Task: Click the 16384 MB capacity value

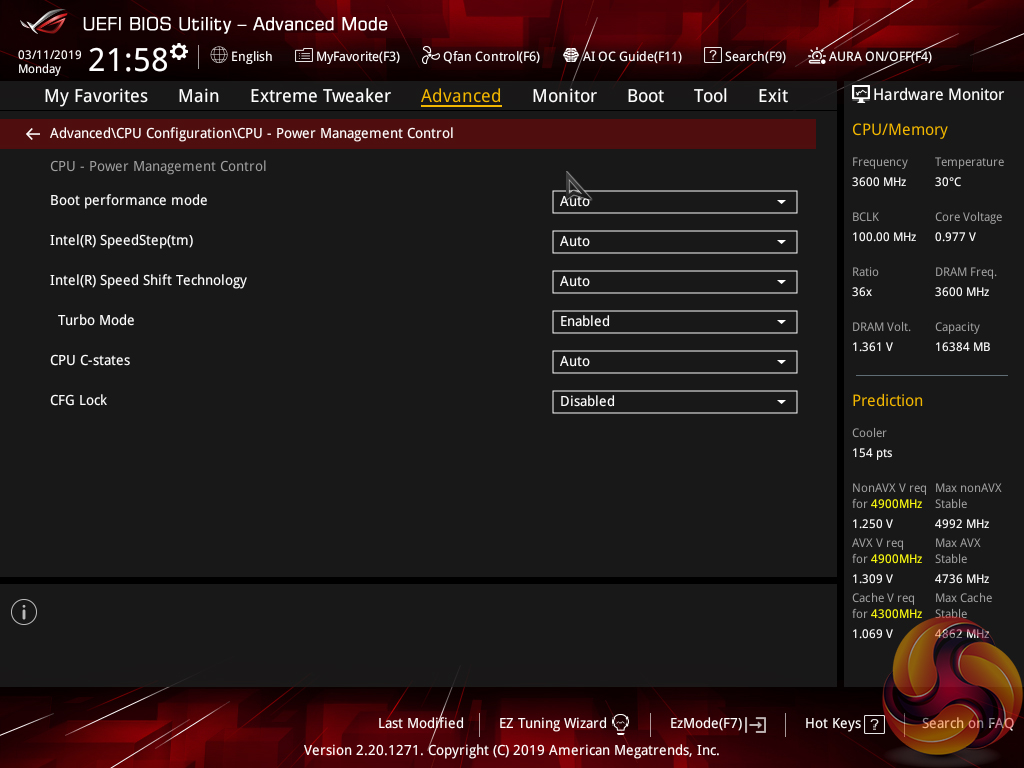Action: [962, 347]
